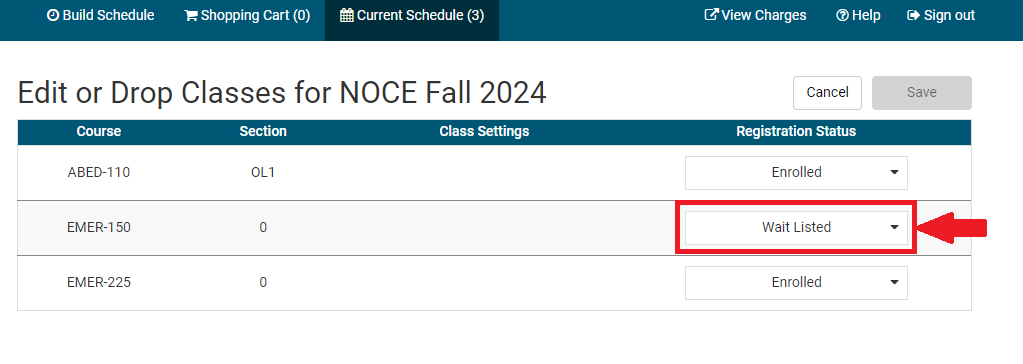Go to the Build Schedule tab
The width and height of the screenshot is (1023, 364).
[101, 15]
